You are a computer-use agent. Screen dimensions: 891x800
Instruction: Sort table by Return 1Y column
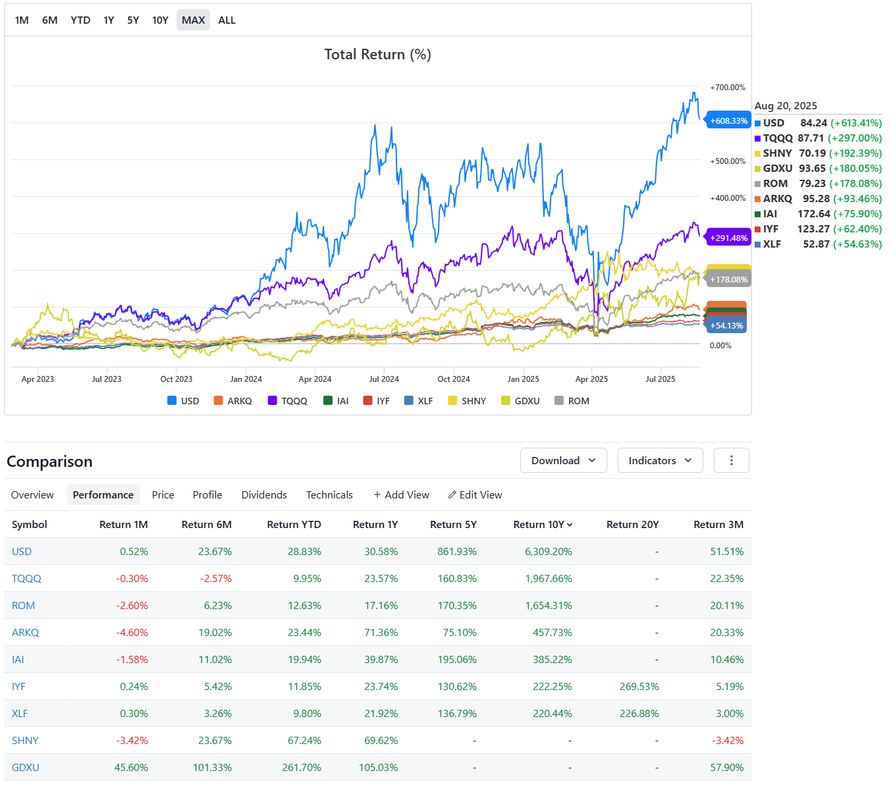[x=375, y=525]
